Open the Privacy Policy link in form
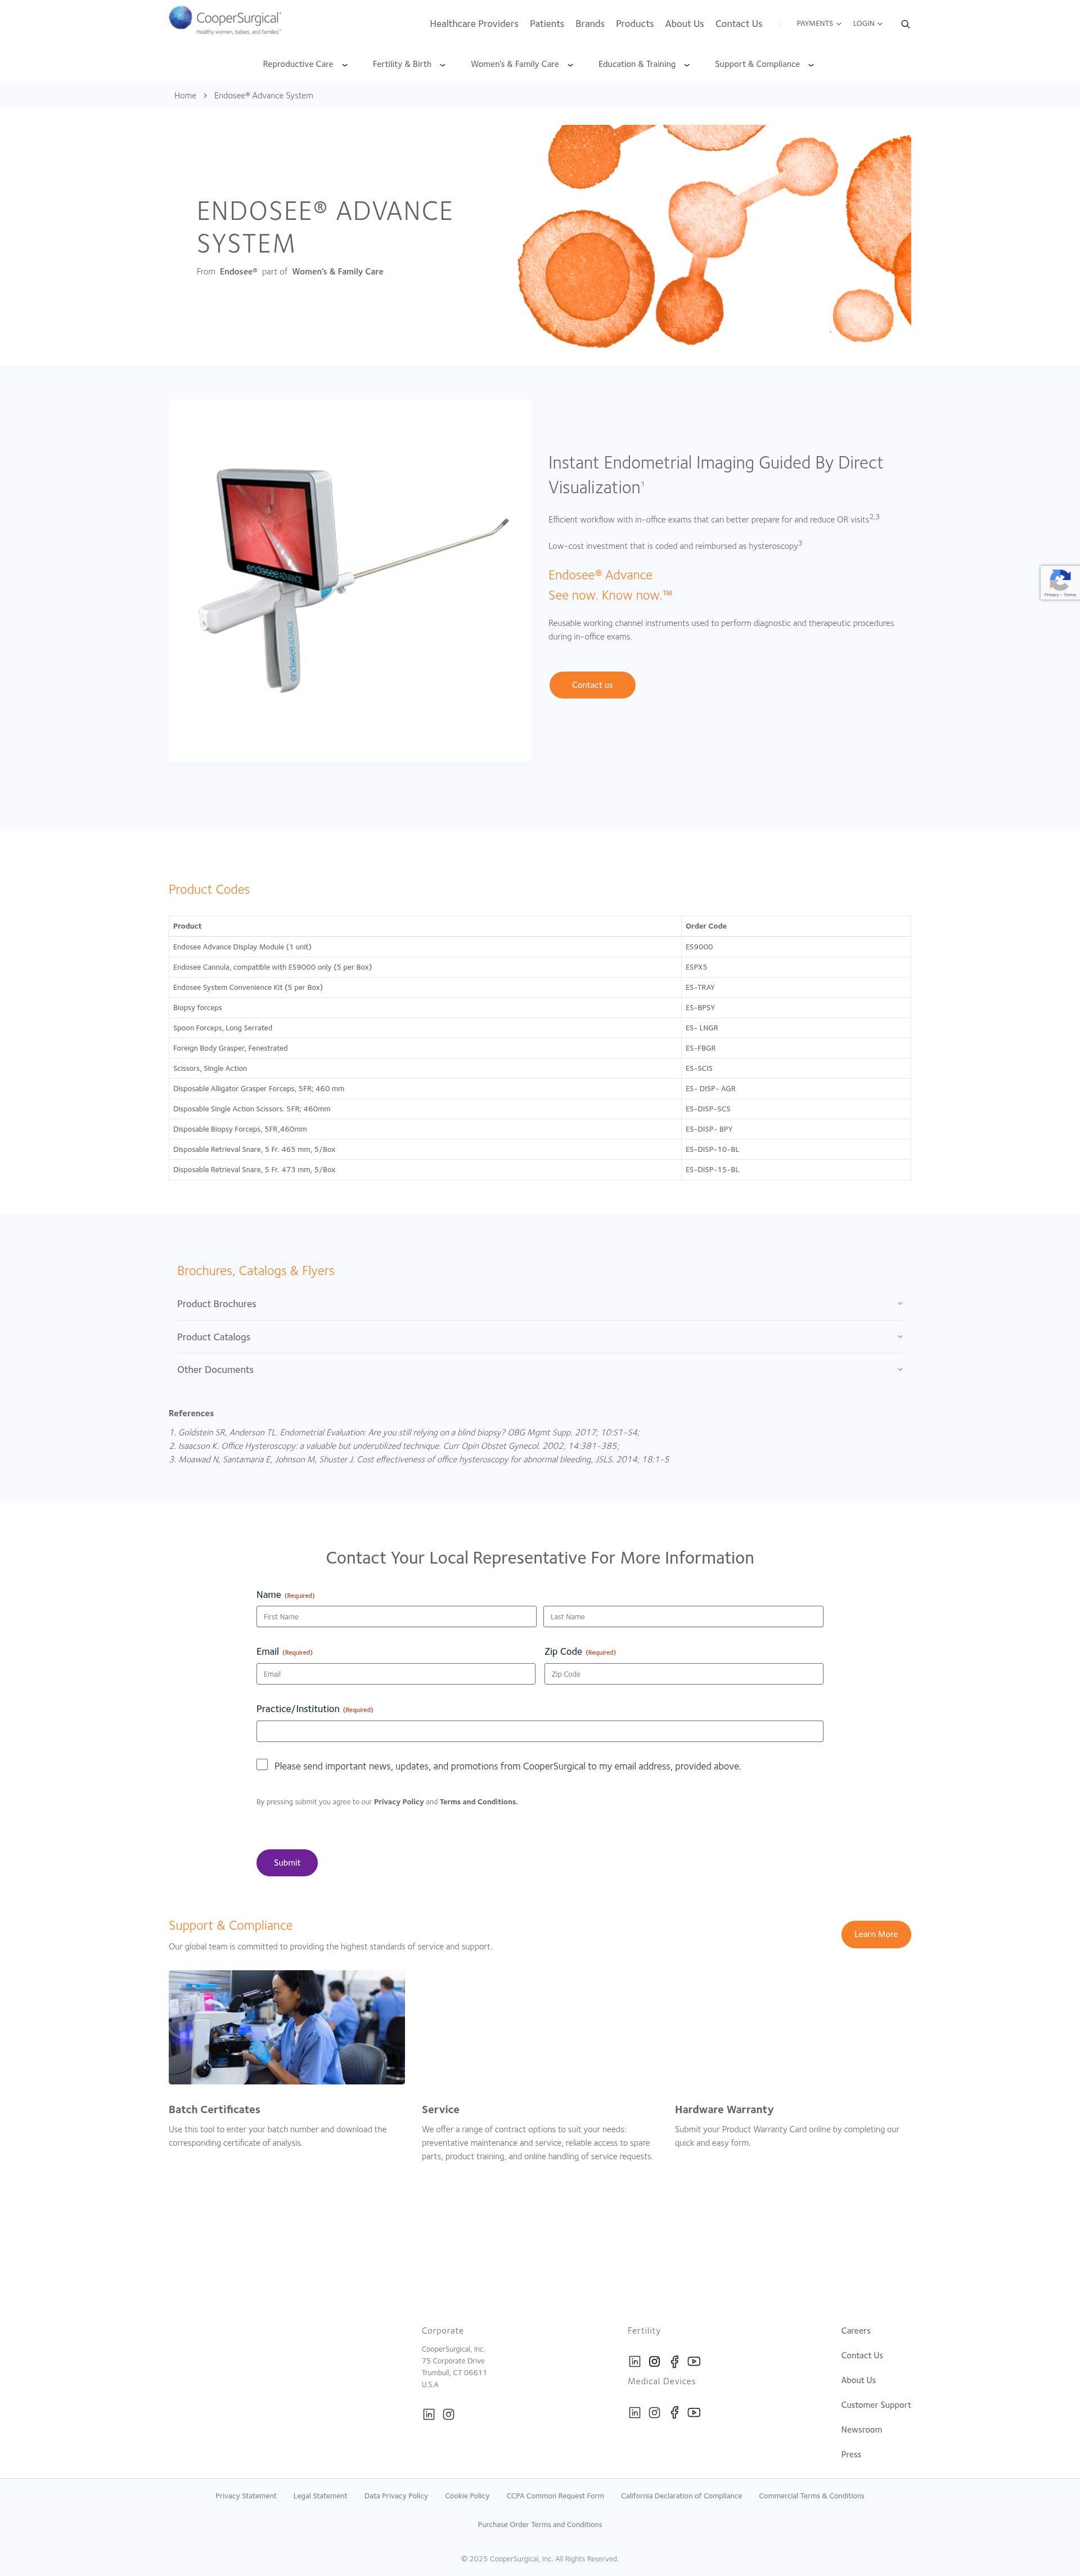 point(398,1802)
